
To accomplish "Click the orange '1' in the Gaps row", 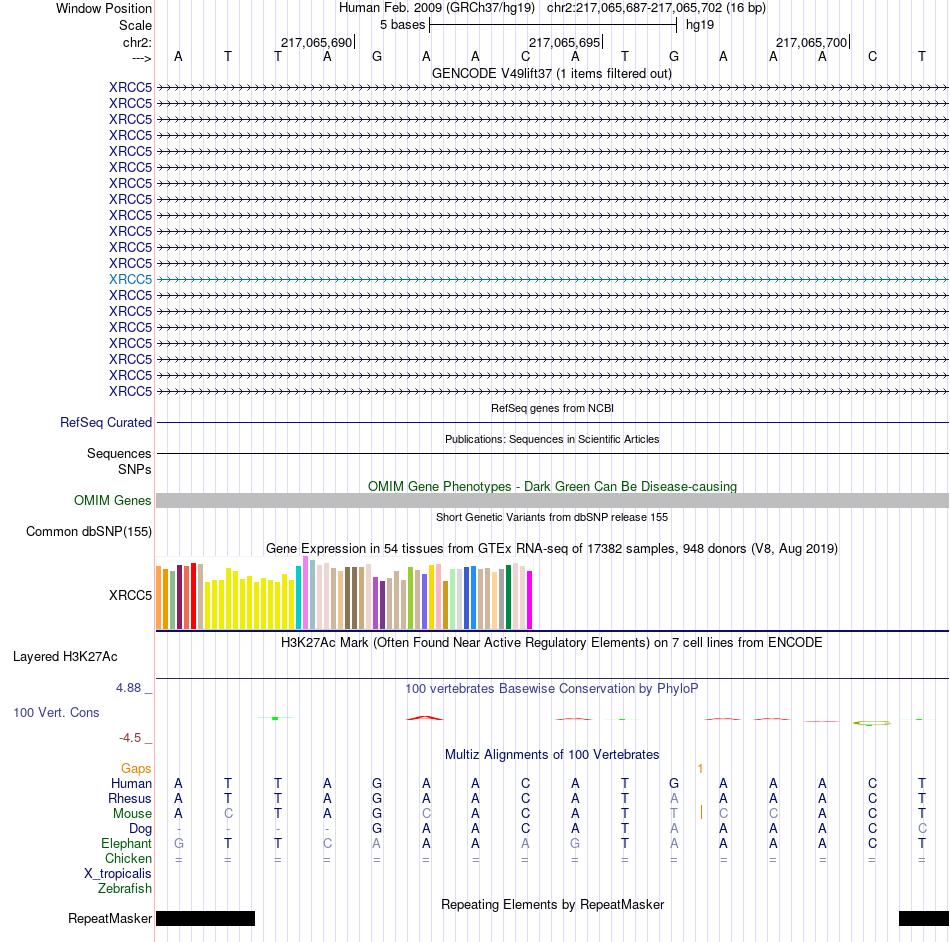I will point(700,769).
